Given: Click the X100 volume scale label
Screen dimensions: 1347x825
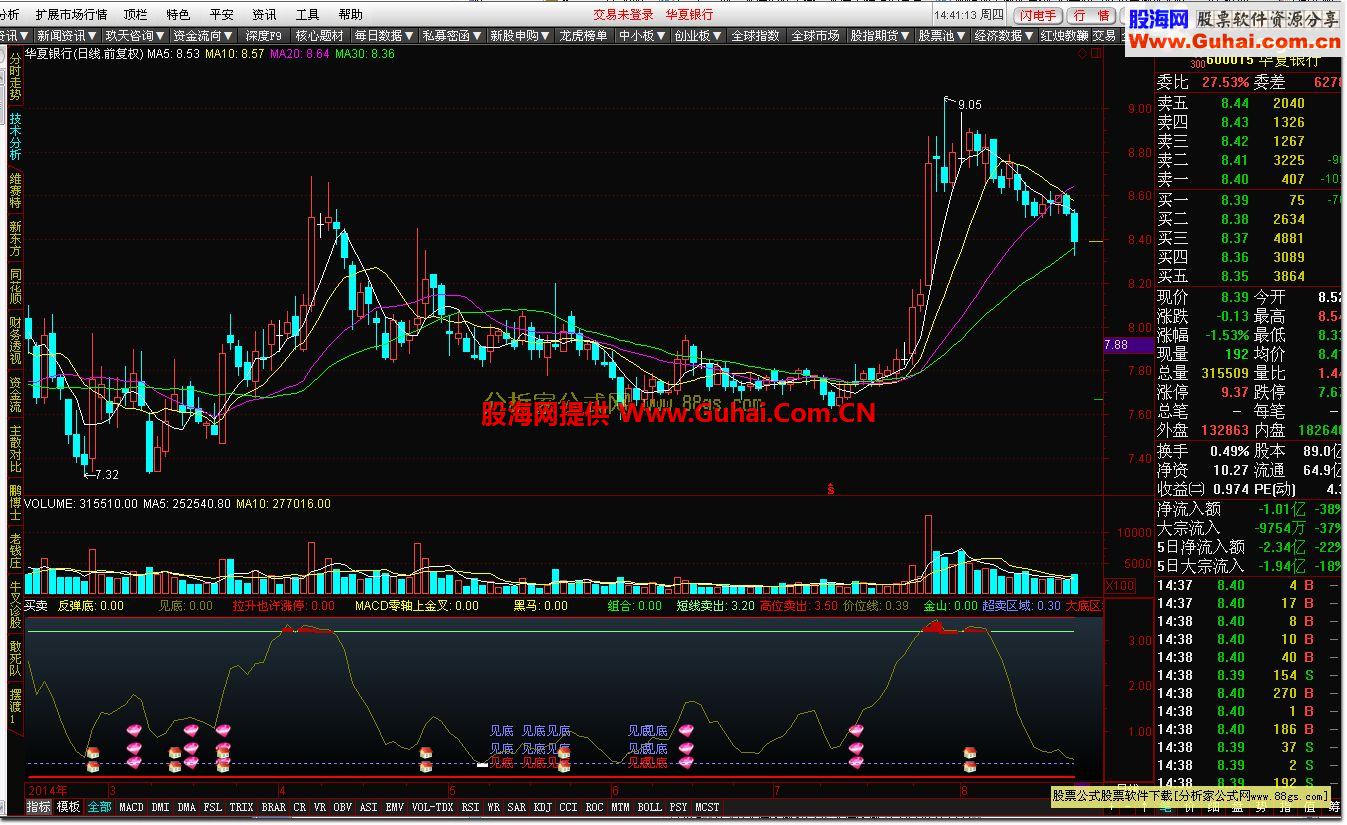Looking at the screenshot, I should coord(1120,584).
